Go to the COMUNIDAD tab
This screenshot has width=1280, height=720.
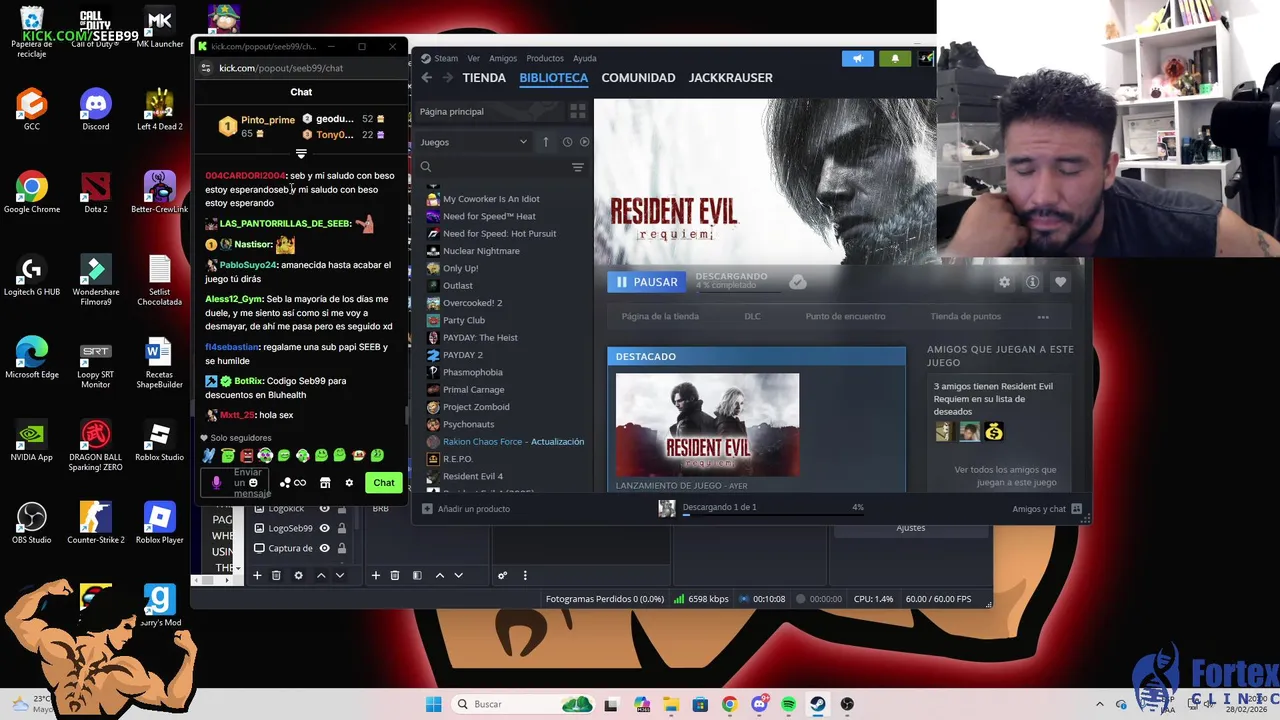(638, 77)
